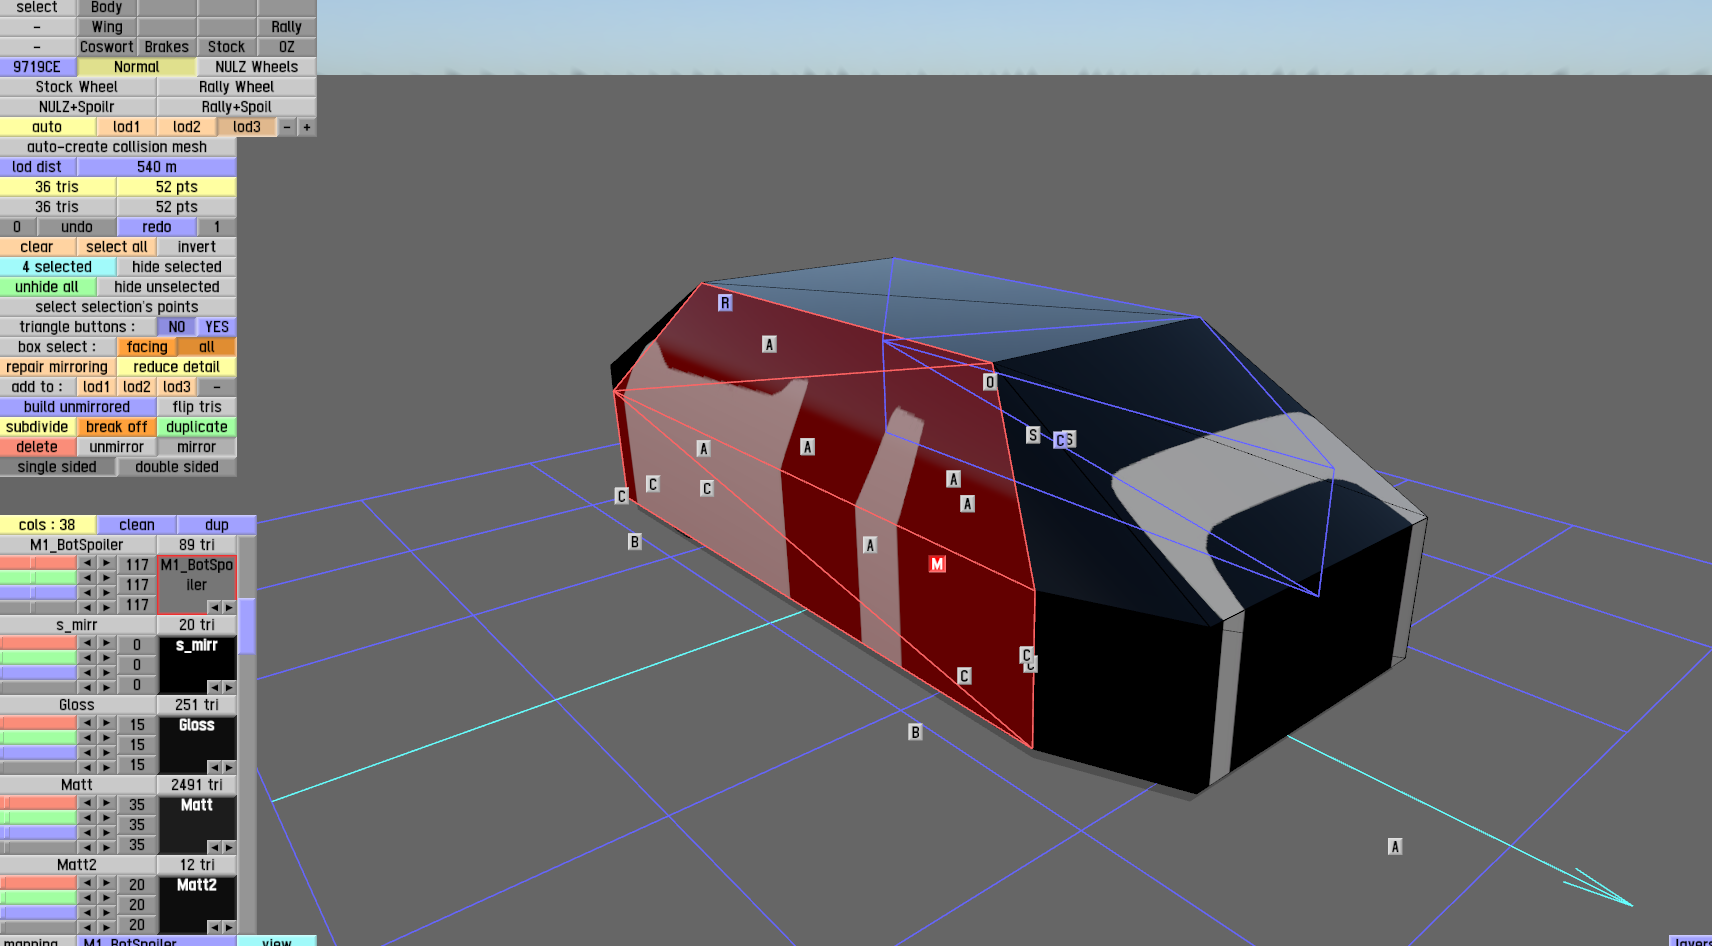
Task: Click the 540 m lod distance value
Action: coord(157,167)
